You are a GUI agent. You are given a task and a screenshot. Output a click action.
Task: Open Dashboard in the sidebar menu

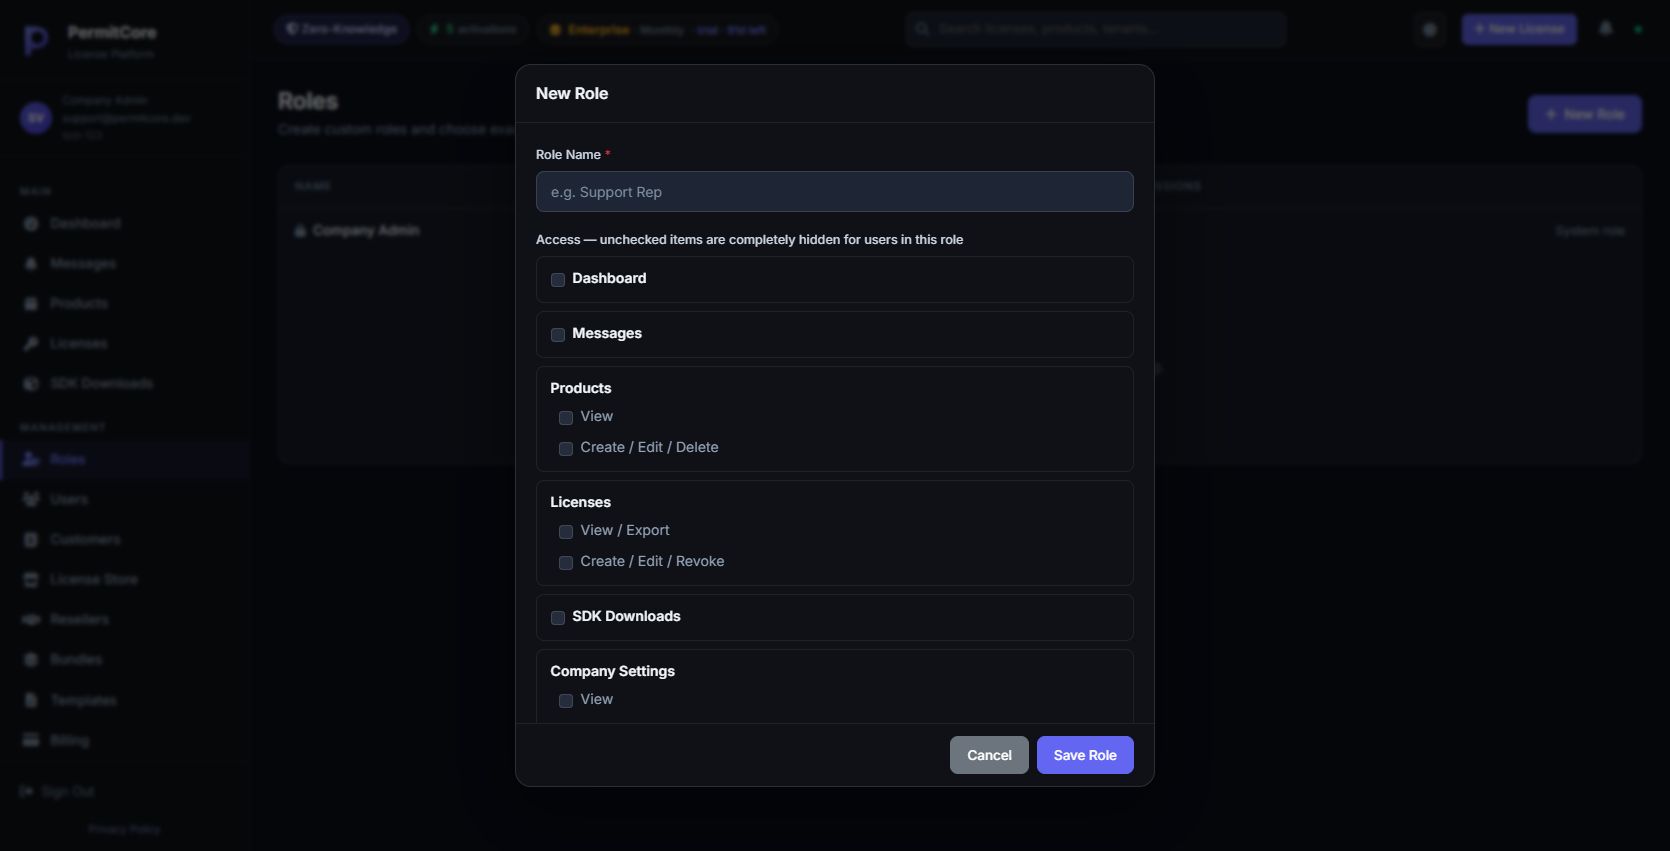tap(125, 223)
